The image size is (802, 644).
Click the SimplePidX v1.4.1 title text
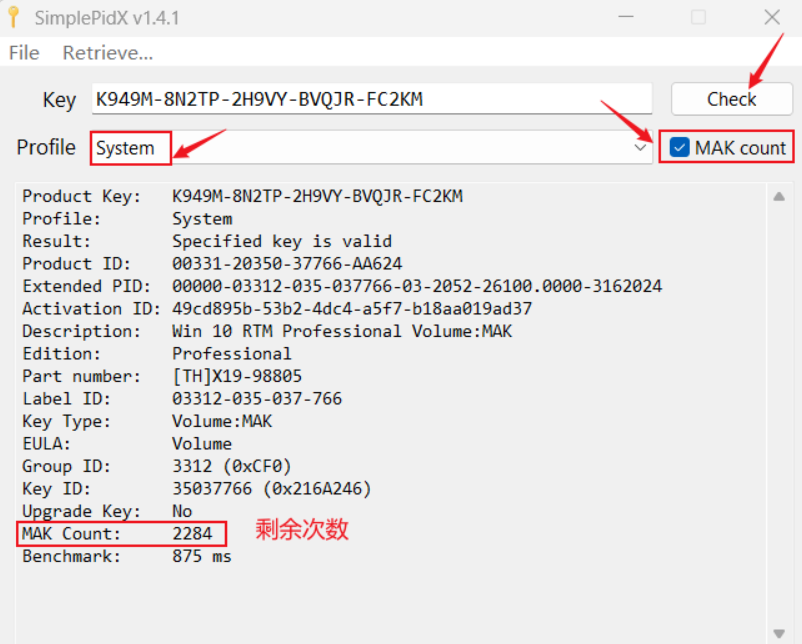click(107, 18)
